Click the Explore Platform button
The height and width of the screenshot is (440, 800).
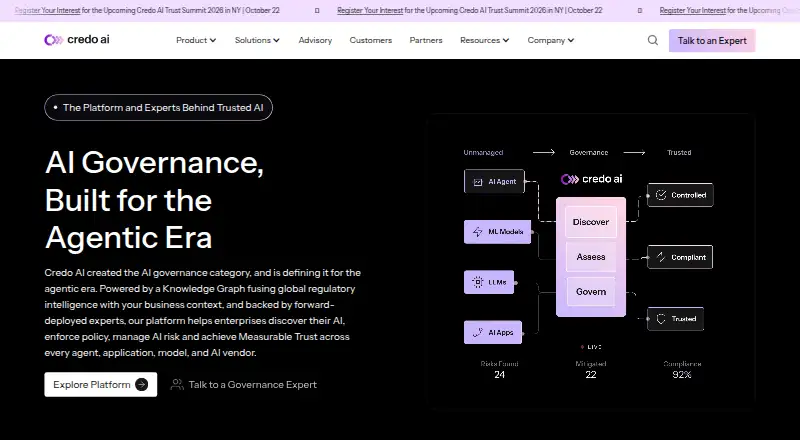pyautogui.click(x=101, y=384)
